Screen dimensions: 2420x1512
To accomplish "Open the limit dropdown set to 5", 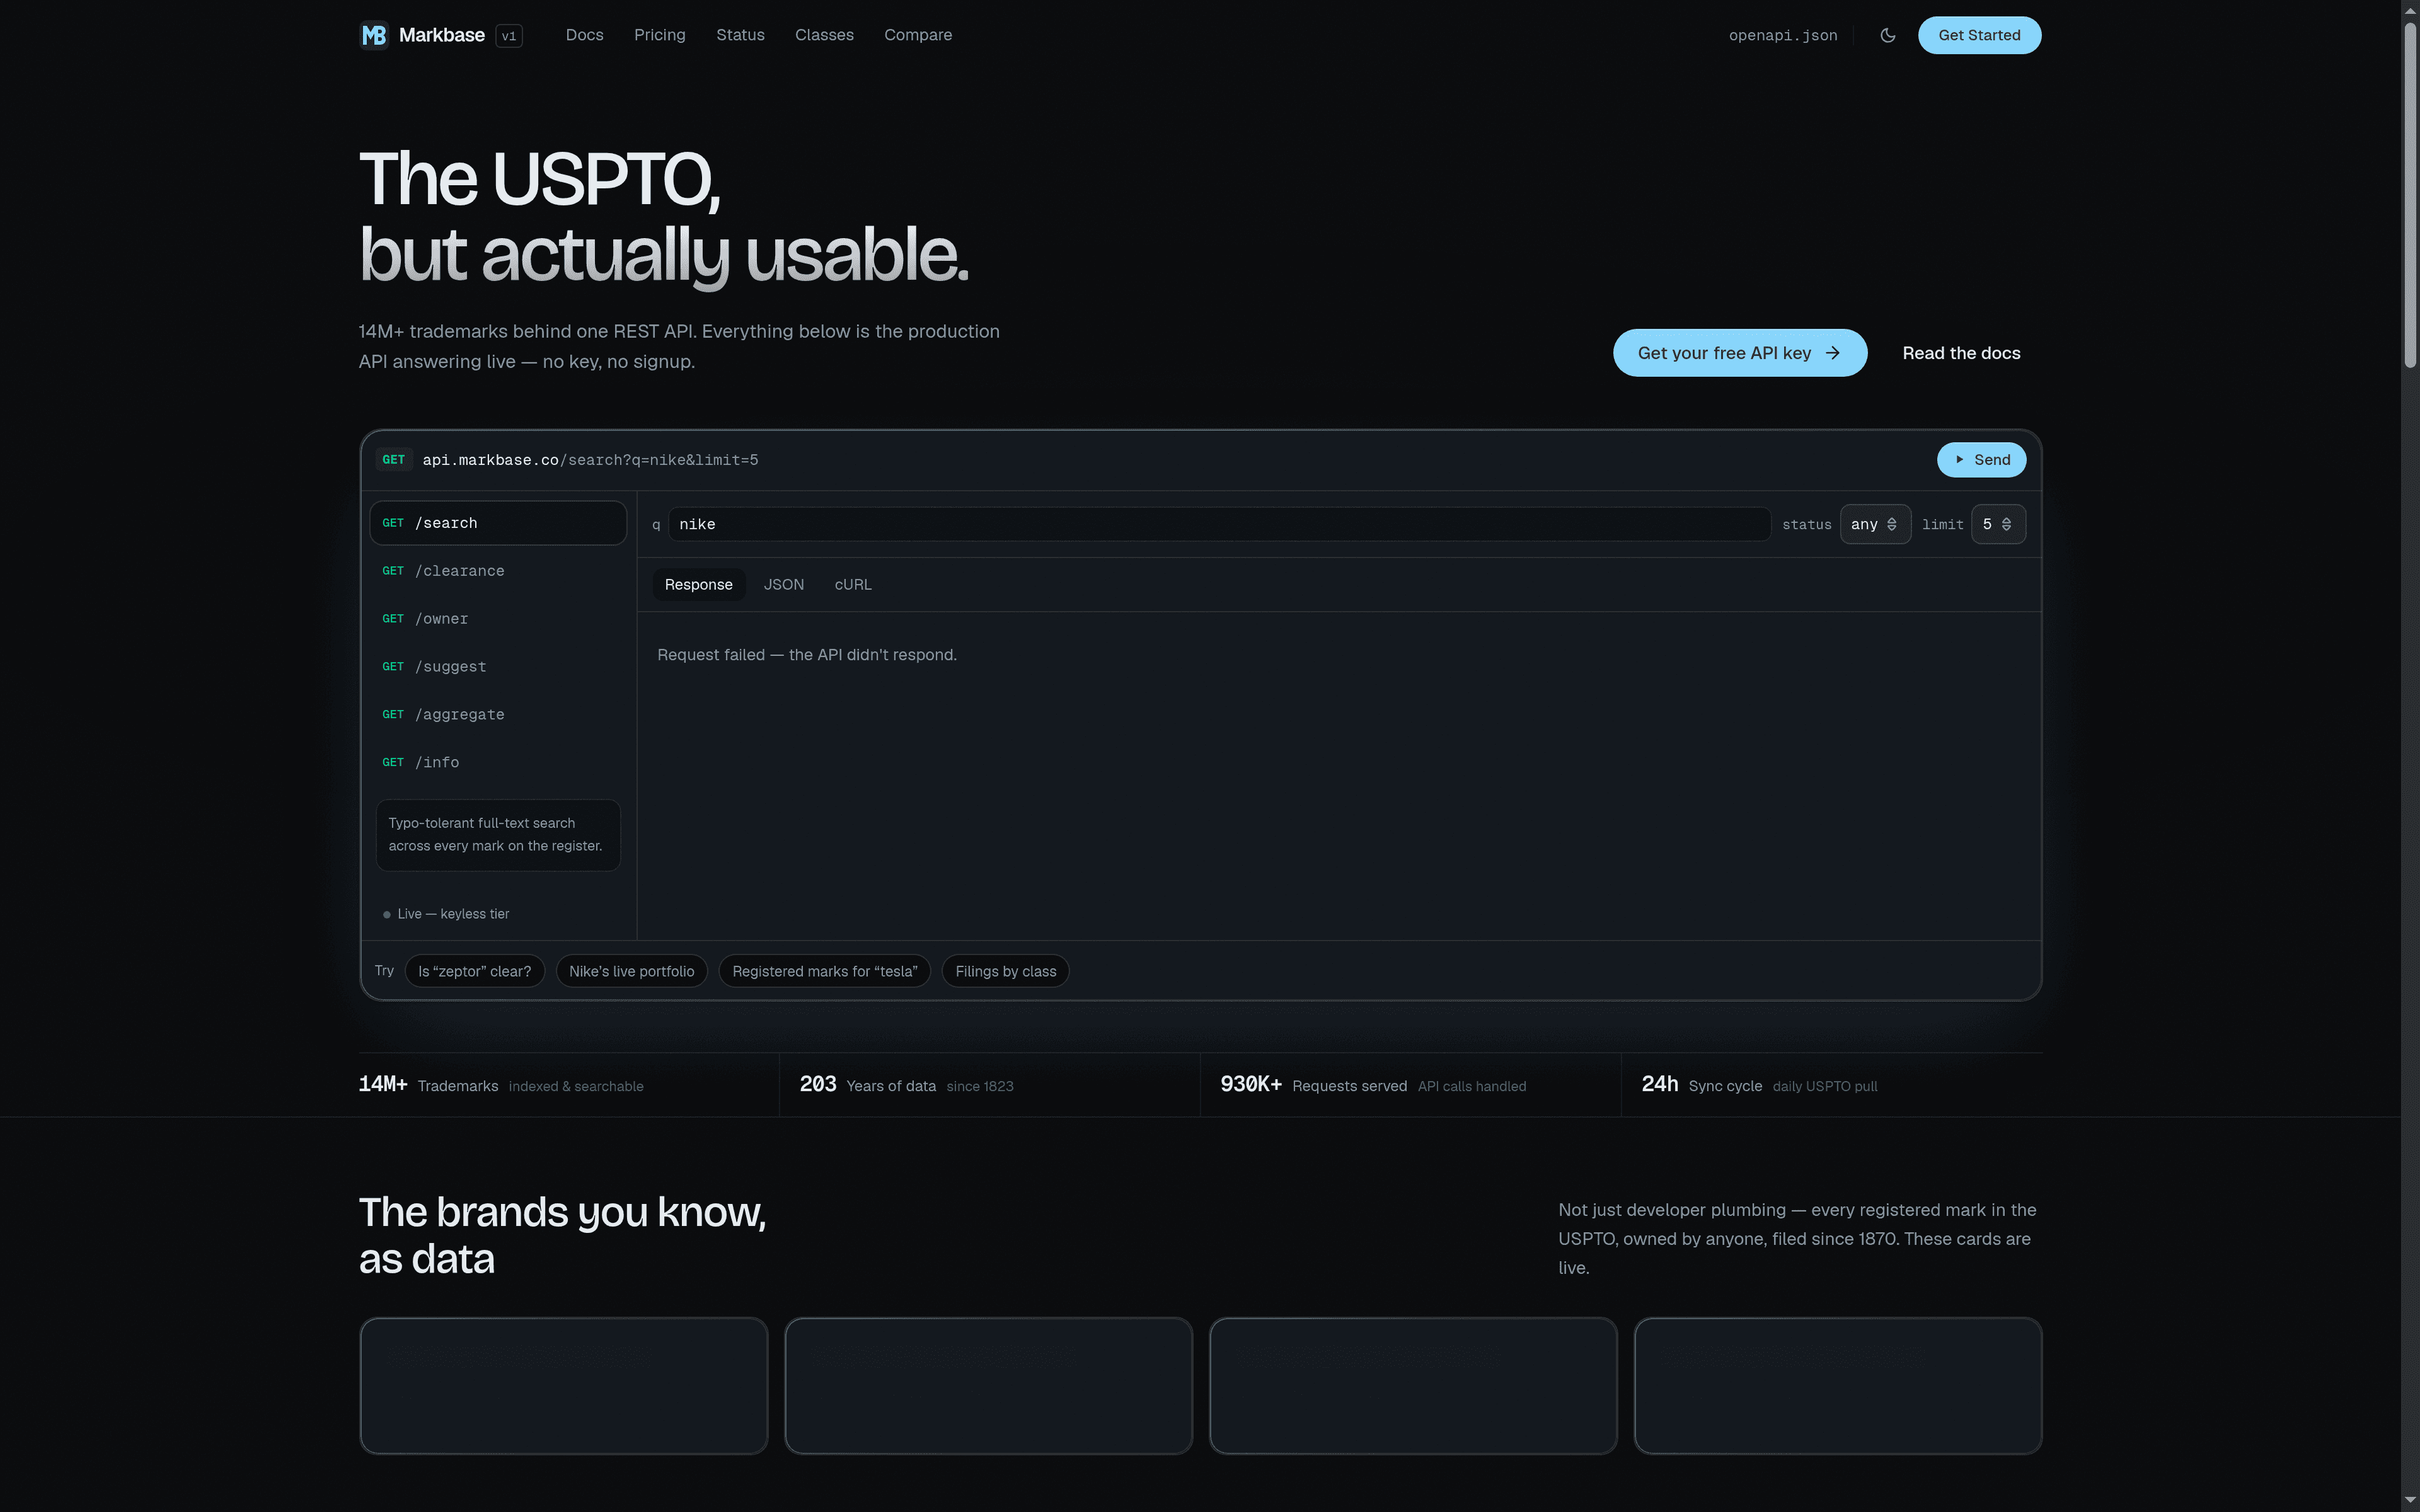I will click(x=1998, y=524).
